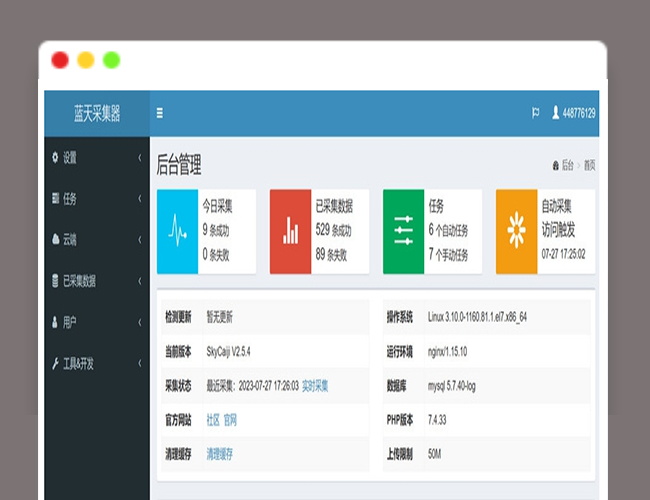Click the cloud icon beside 云端
Viewport: 650px width, 500px height.
pos(54,240)
